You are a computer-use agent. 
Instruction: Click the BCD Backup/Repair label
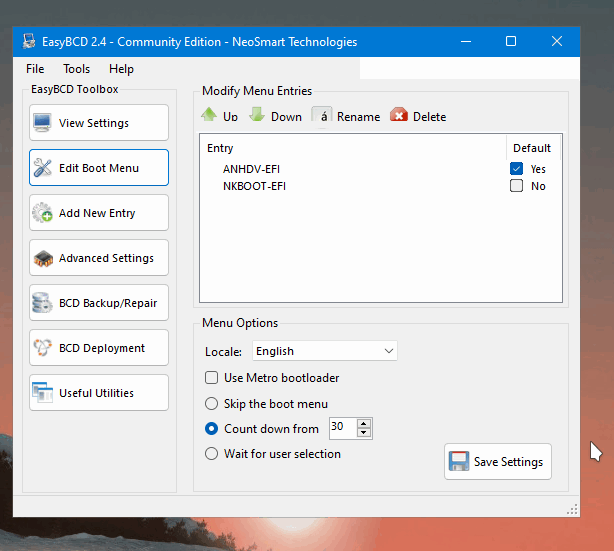click(108, 303)
